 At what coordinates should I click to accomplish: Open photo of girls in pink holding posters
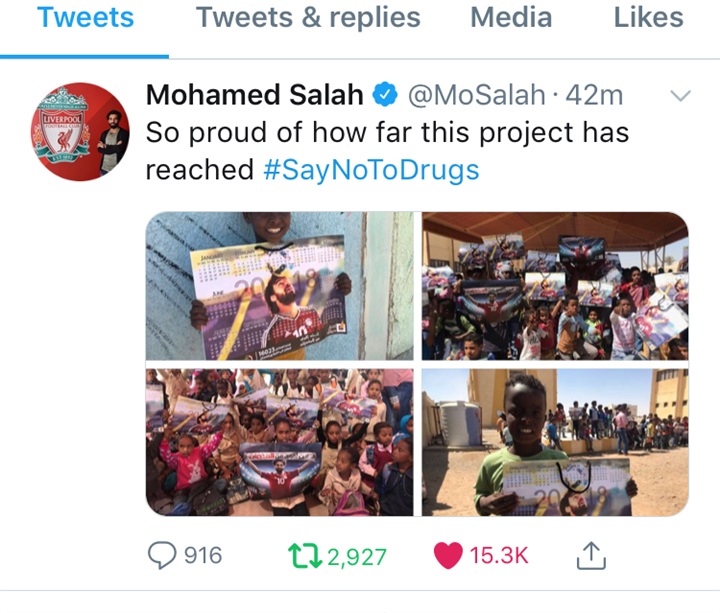(280, 442)
